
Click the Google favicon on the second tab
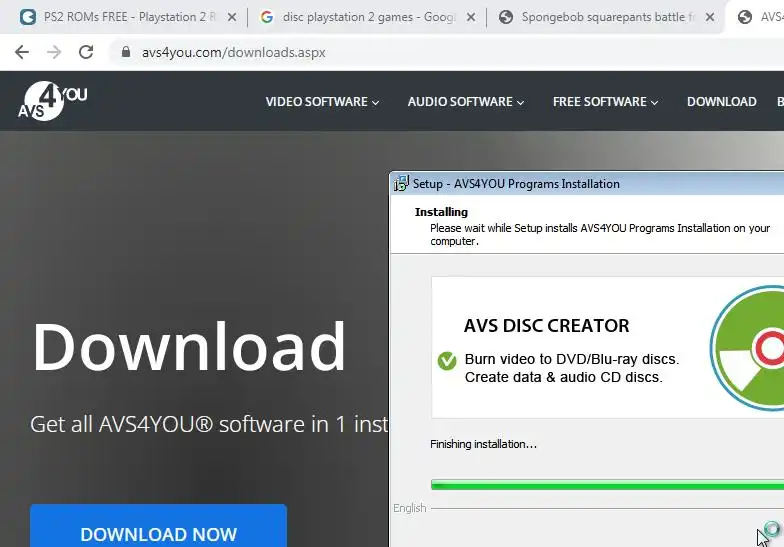pos(267,17)
